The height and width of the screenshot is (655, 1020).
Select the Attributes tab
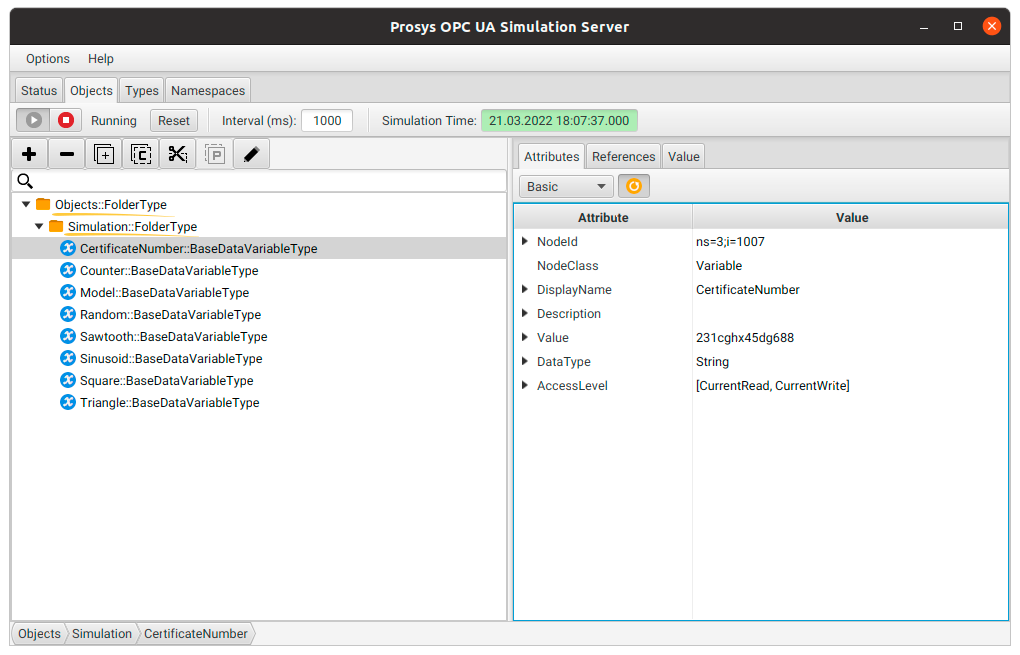click(x=552, y=156)
